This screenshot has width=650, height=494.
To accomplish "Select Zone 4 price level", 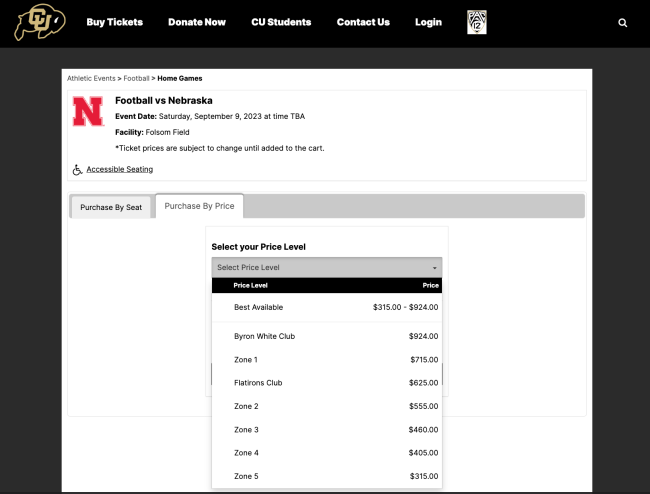I will (x=327, y=453).
